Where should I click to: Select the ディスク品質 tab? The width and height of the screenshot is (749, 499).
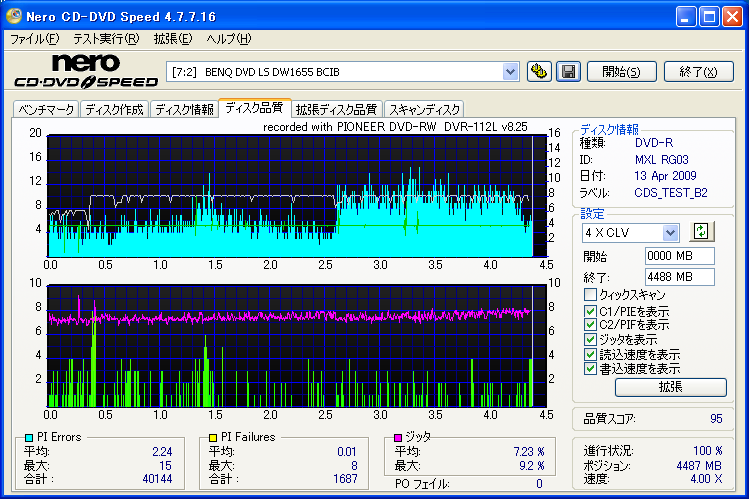pyautogui.click(x=255, y=108)
